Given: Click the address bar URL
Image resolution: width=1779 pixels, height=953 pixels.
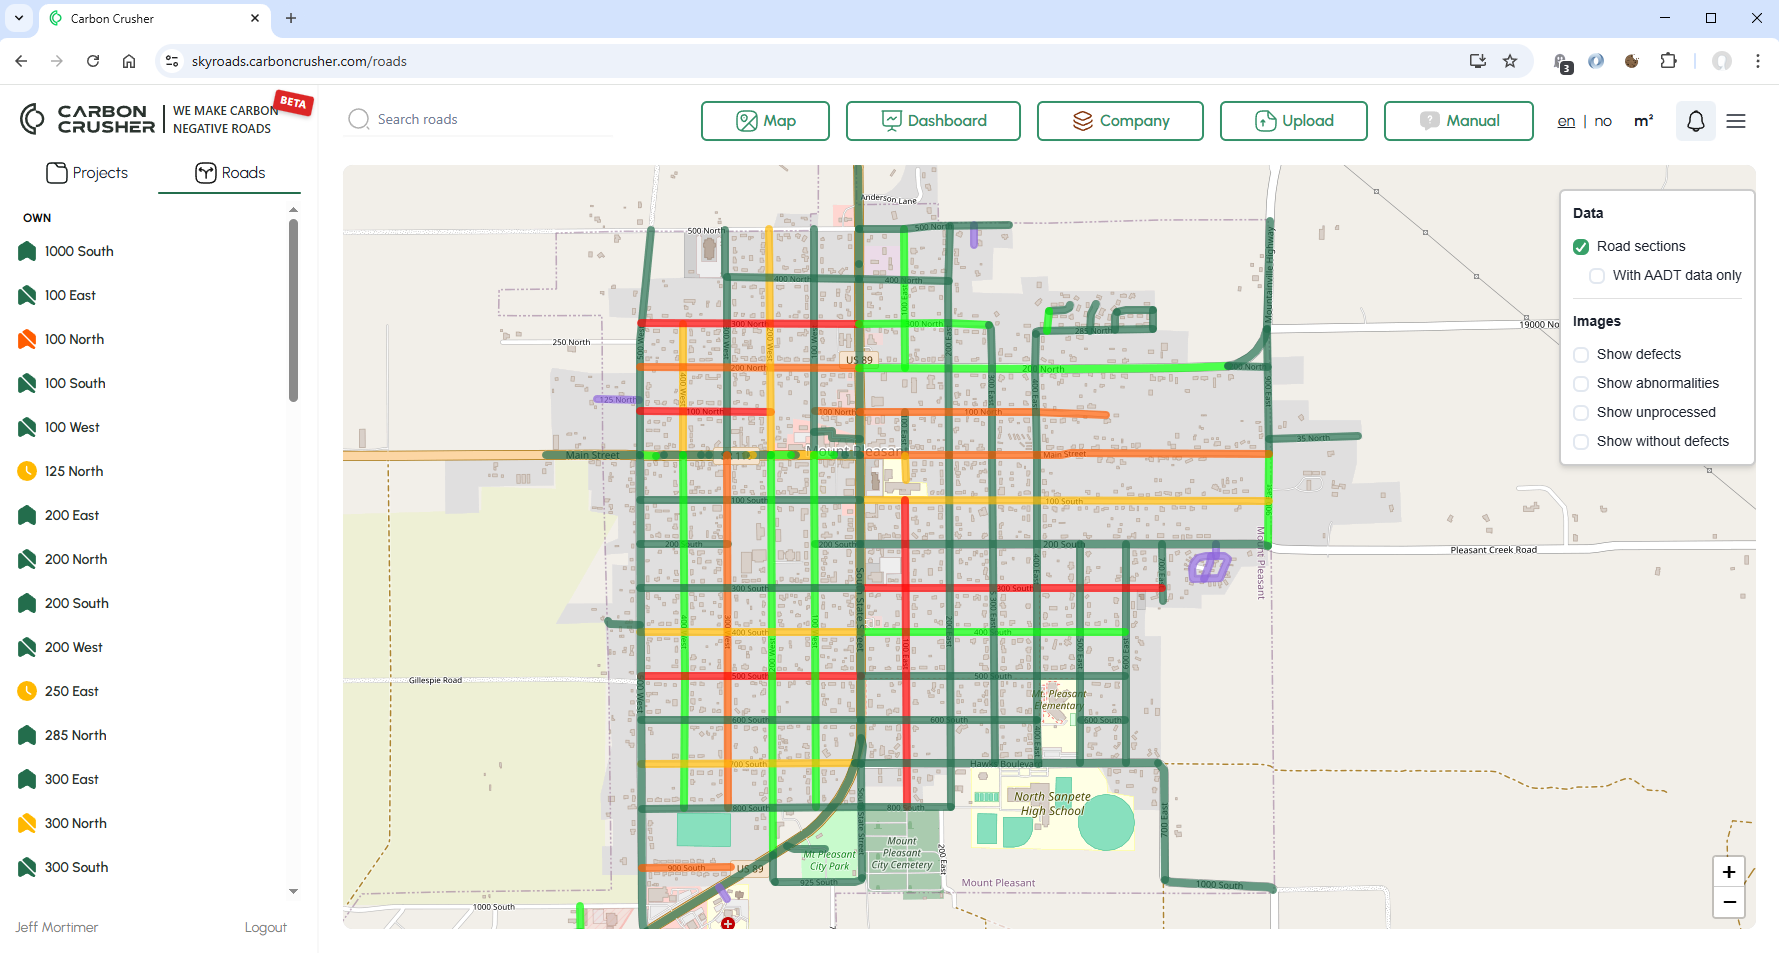Looking at the screenshot, I should pyautogui.click(x=299, y=61).
